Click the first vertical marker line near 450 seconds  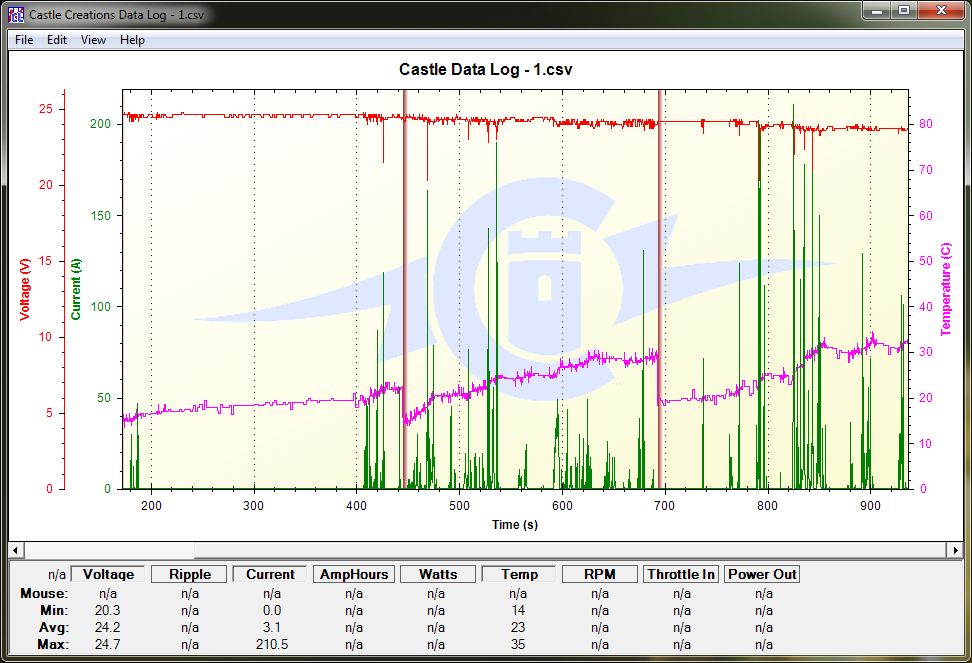[x=405, y=289]
